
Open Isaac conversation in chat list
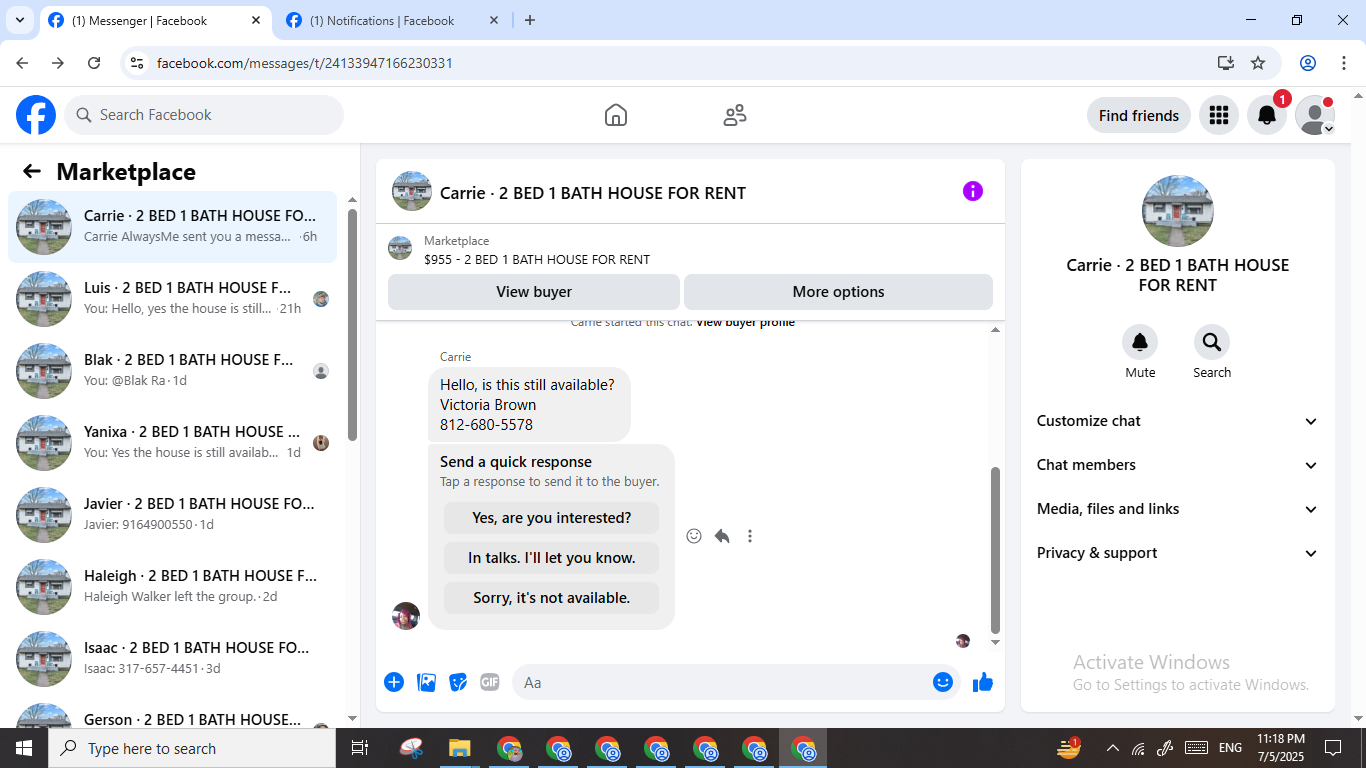173,659
